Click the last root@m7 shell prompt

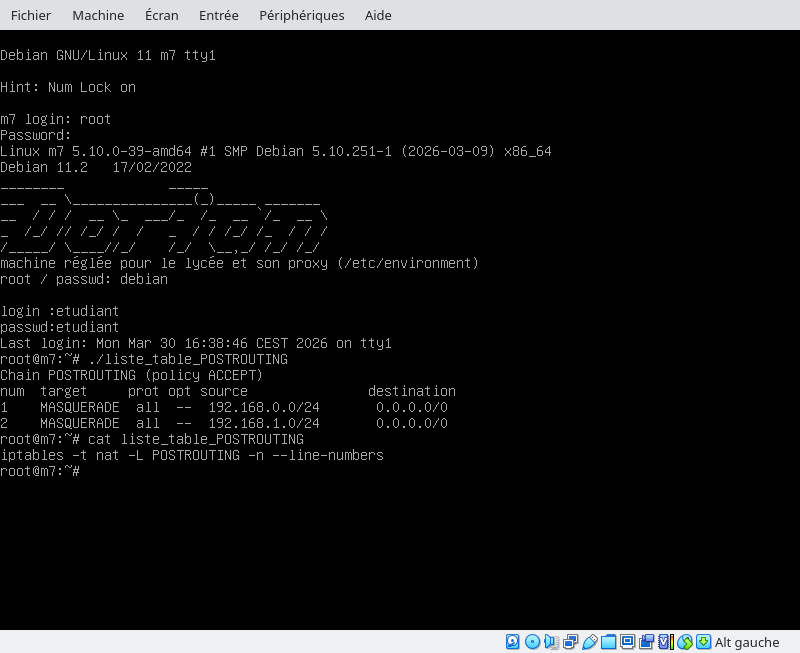[40, 471]
